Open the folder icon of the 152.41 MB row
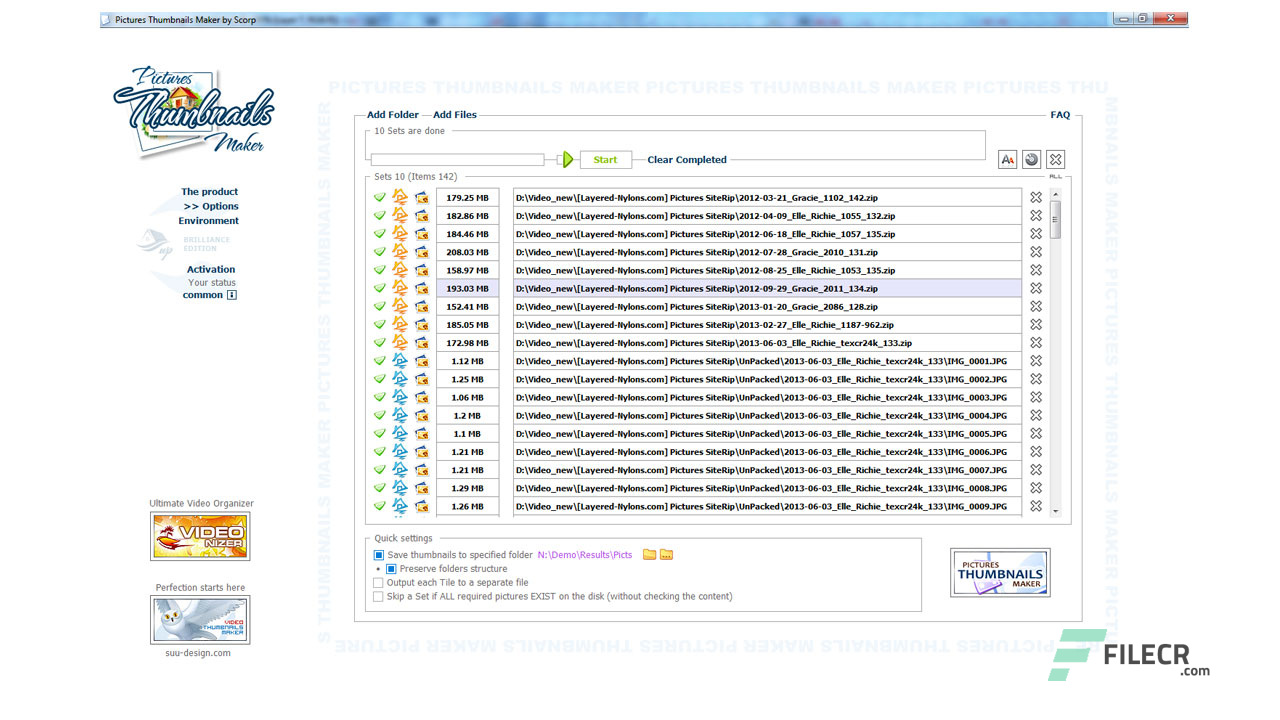1280x720 pixels. click(x=422, y=307)
